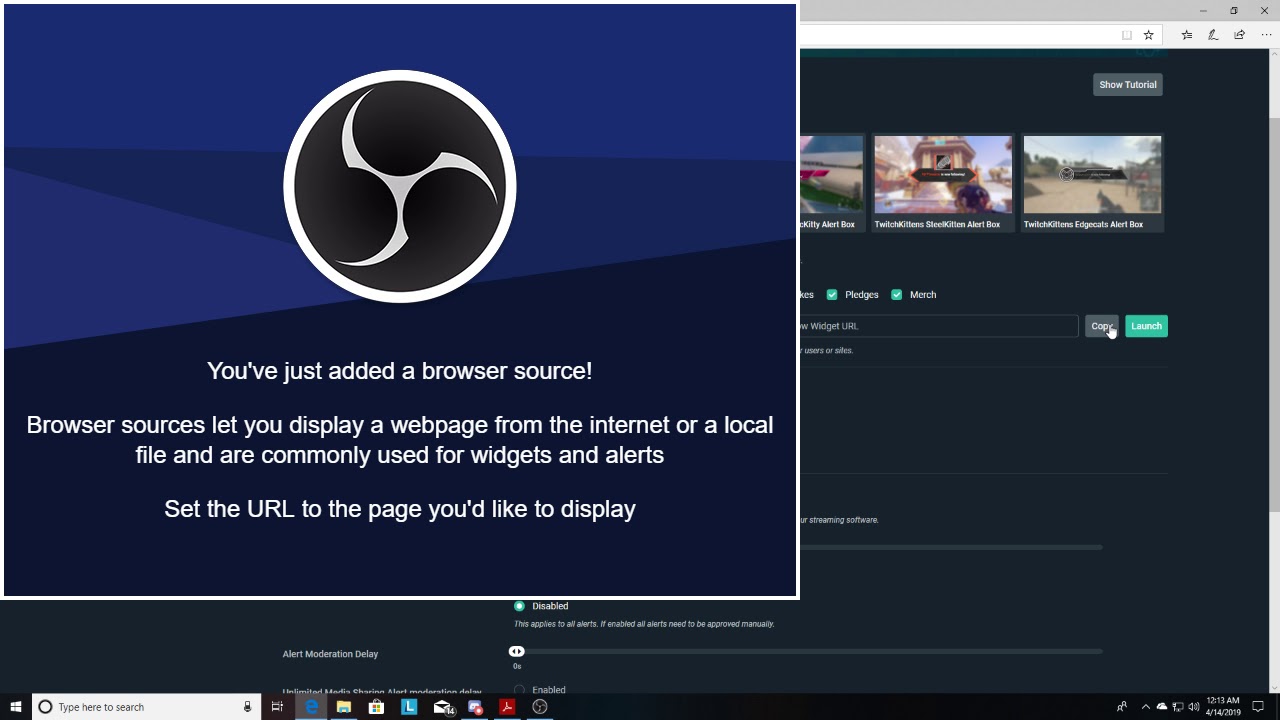Switch to Microsoft Edge on the taskbar
This screenshot has width=1280, height=720.
(x=311, y=707)
